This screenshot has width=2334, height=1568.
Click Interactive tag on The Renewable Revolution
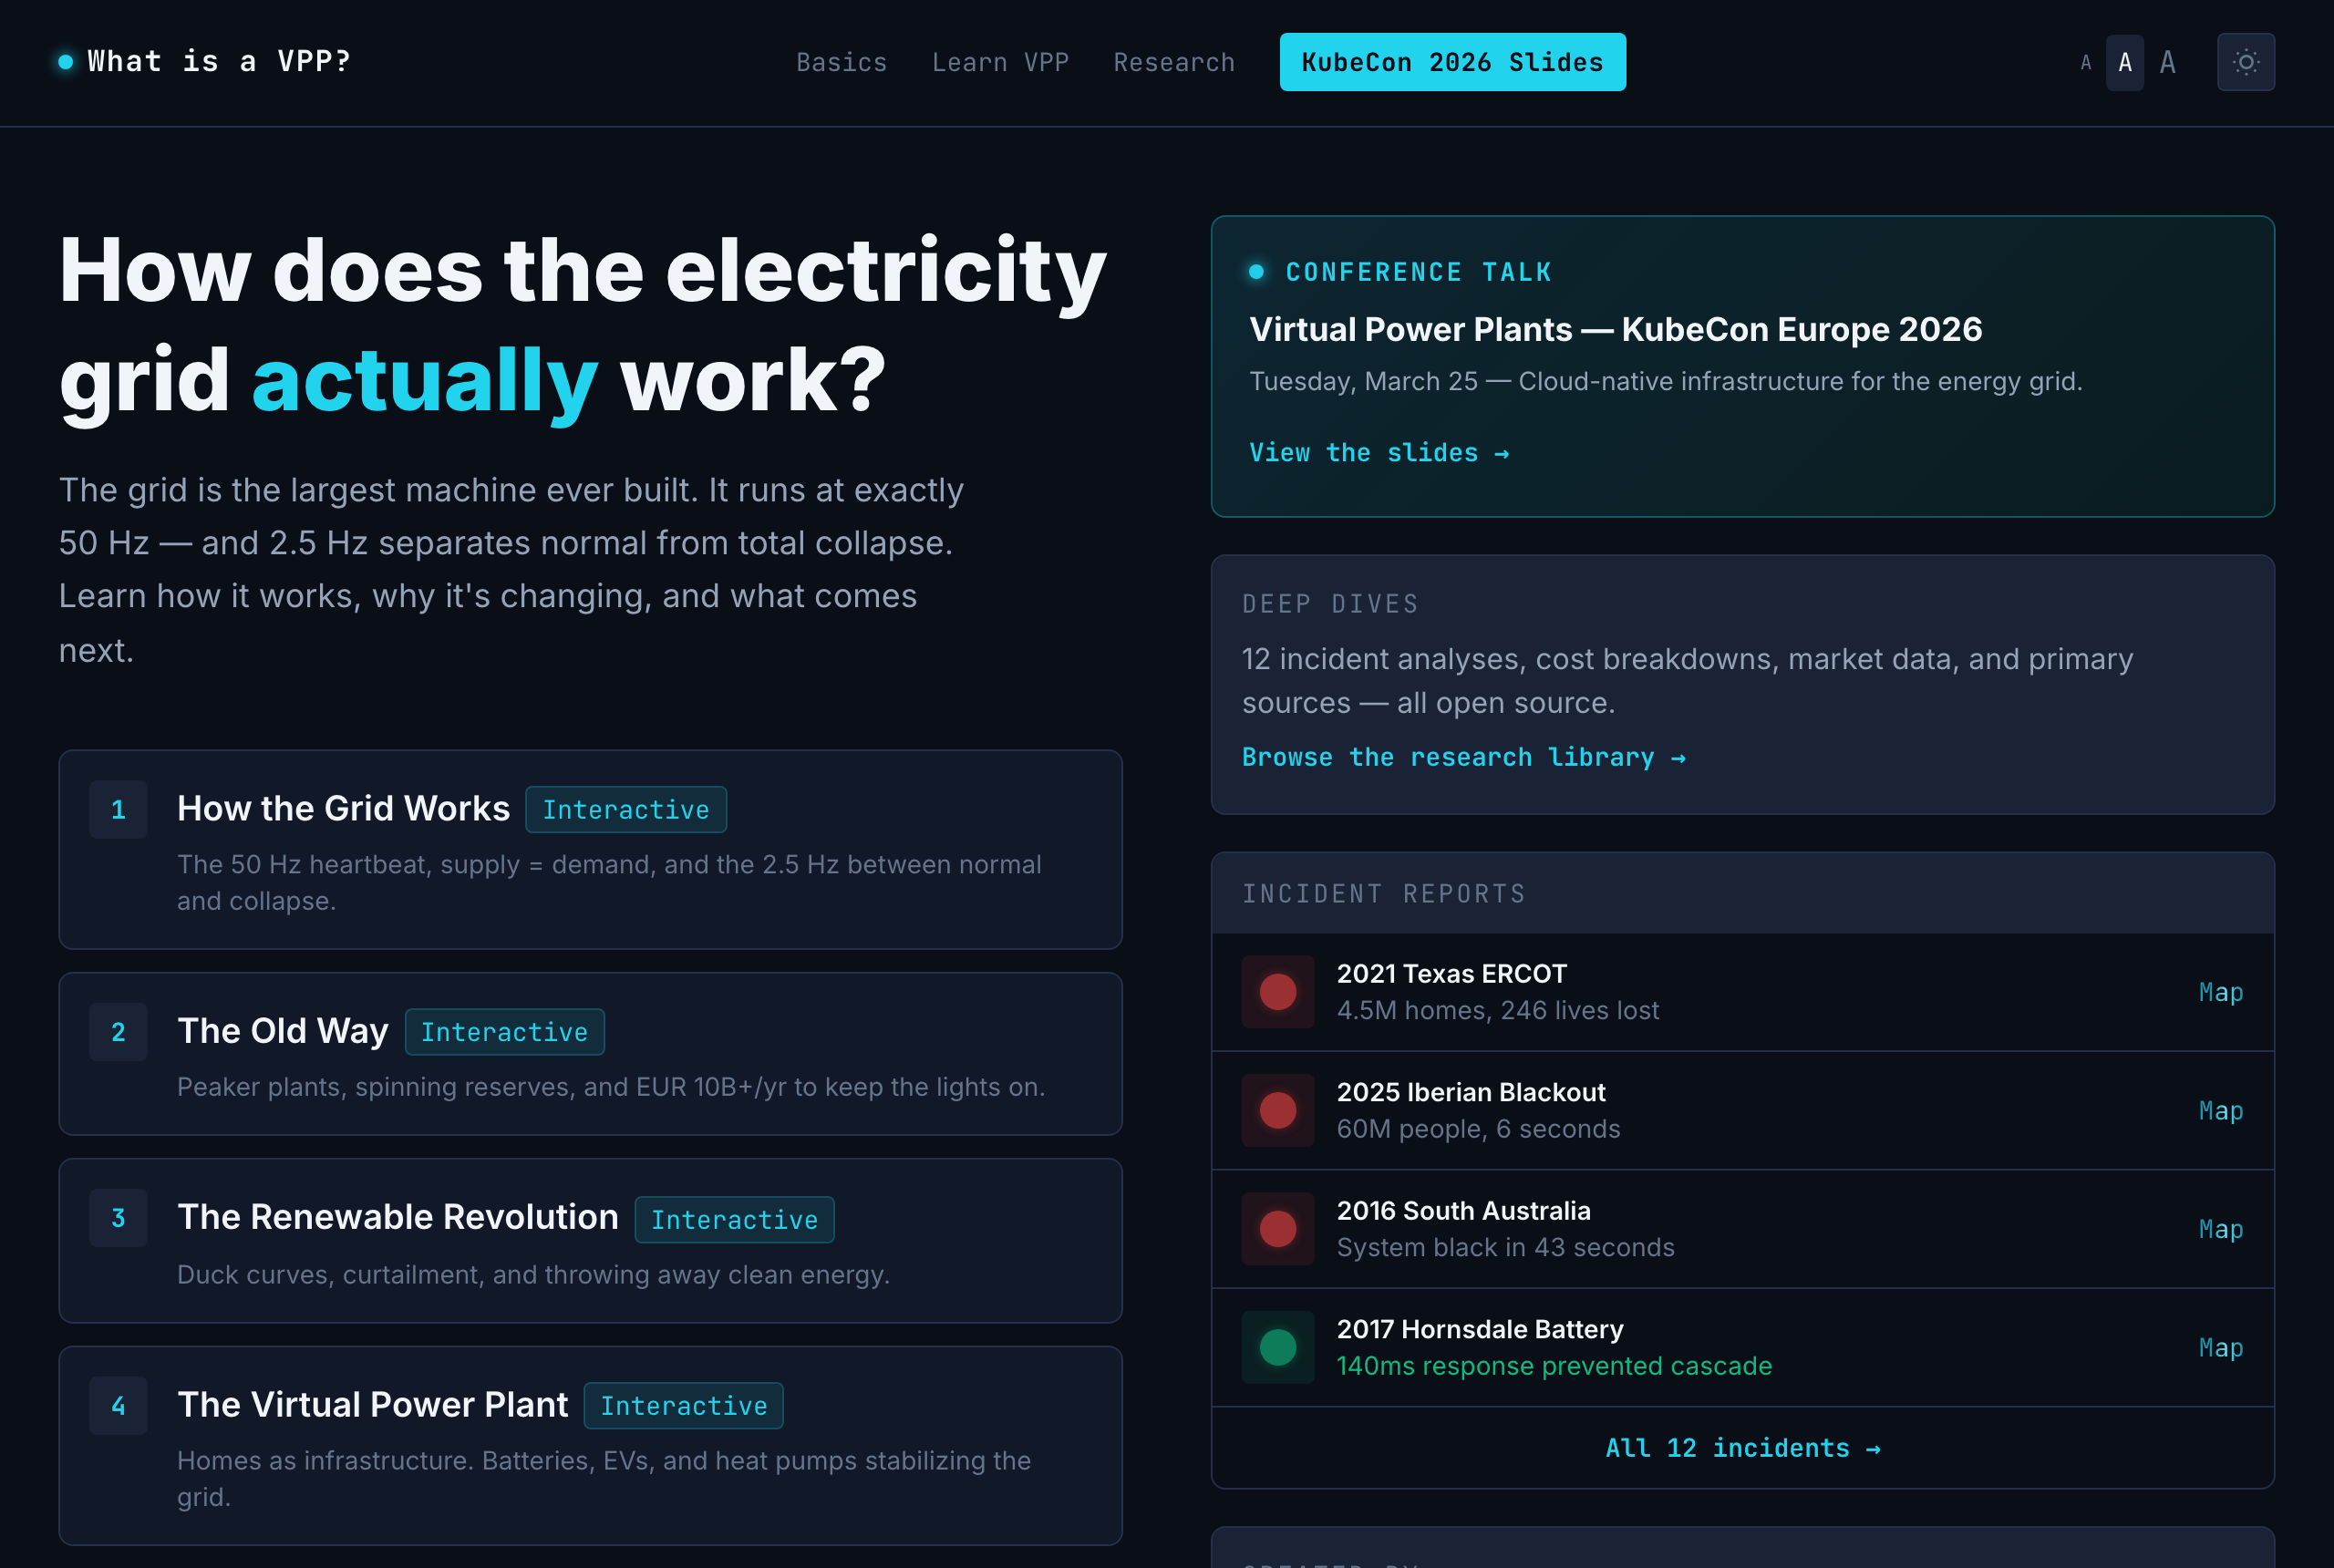coord(734,1219)
